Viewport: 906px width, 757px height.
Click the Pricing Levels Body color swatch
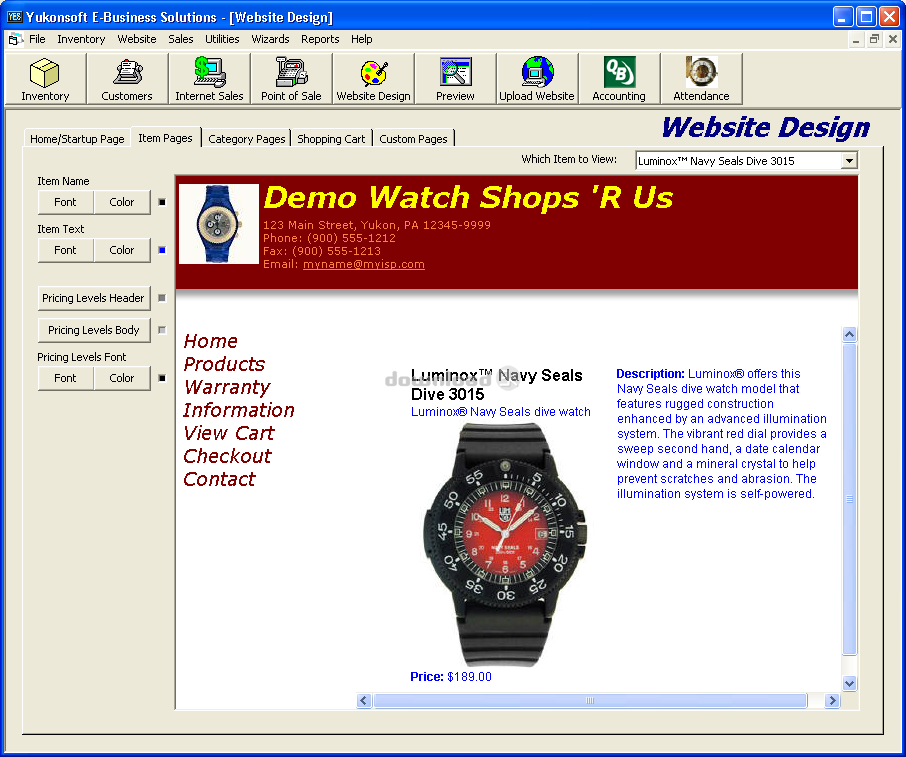tap(162, 330)
